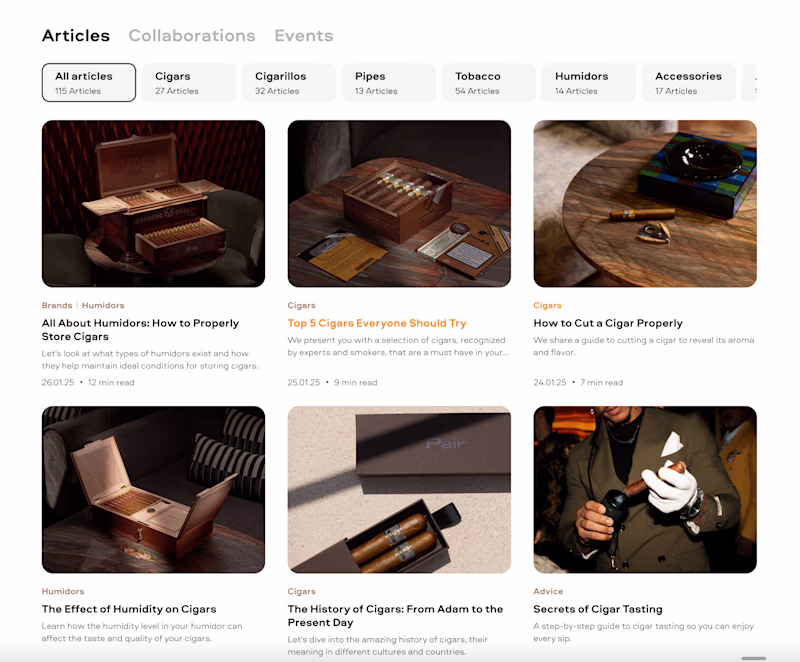Screen dimensions: 800x662
Task: Open the man lighting cigar photo
Action: [x=645, y=490]
